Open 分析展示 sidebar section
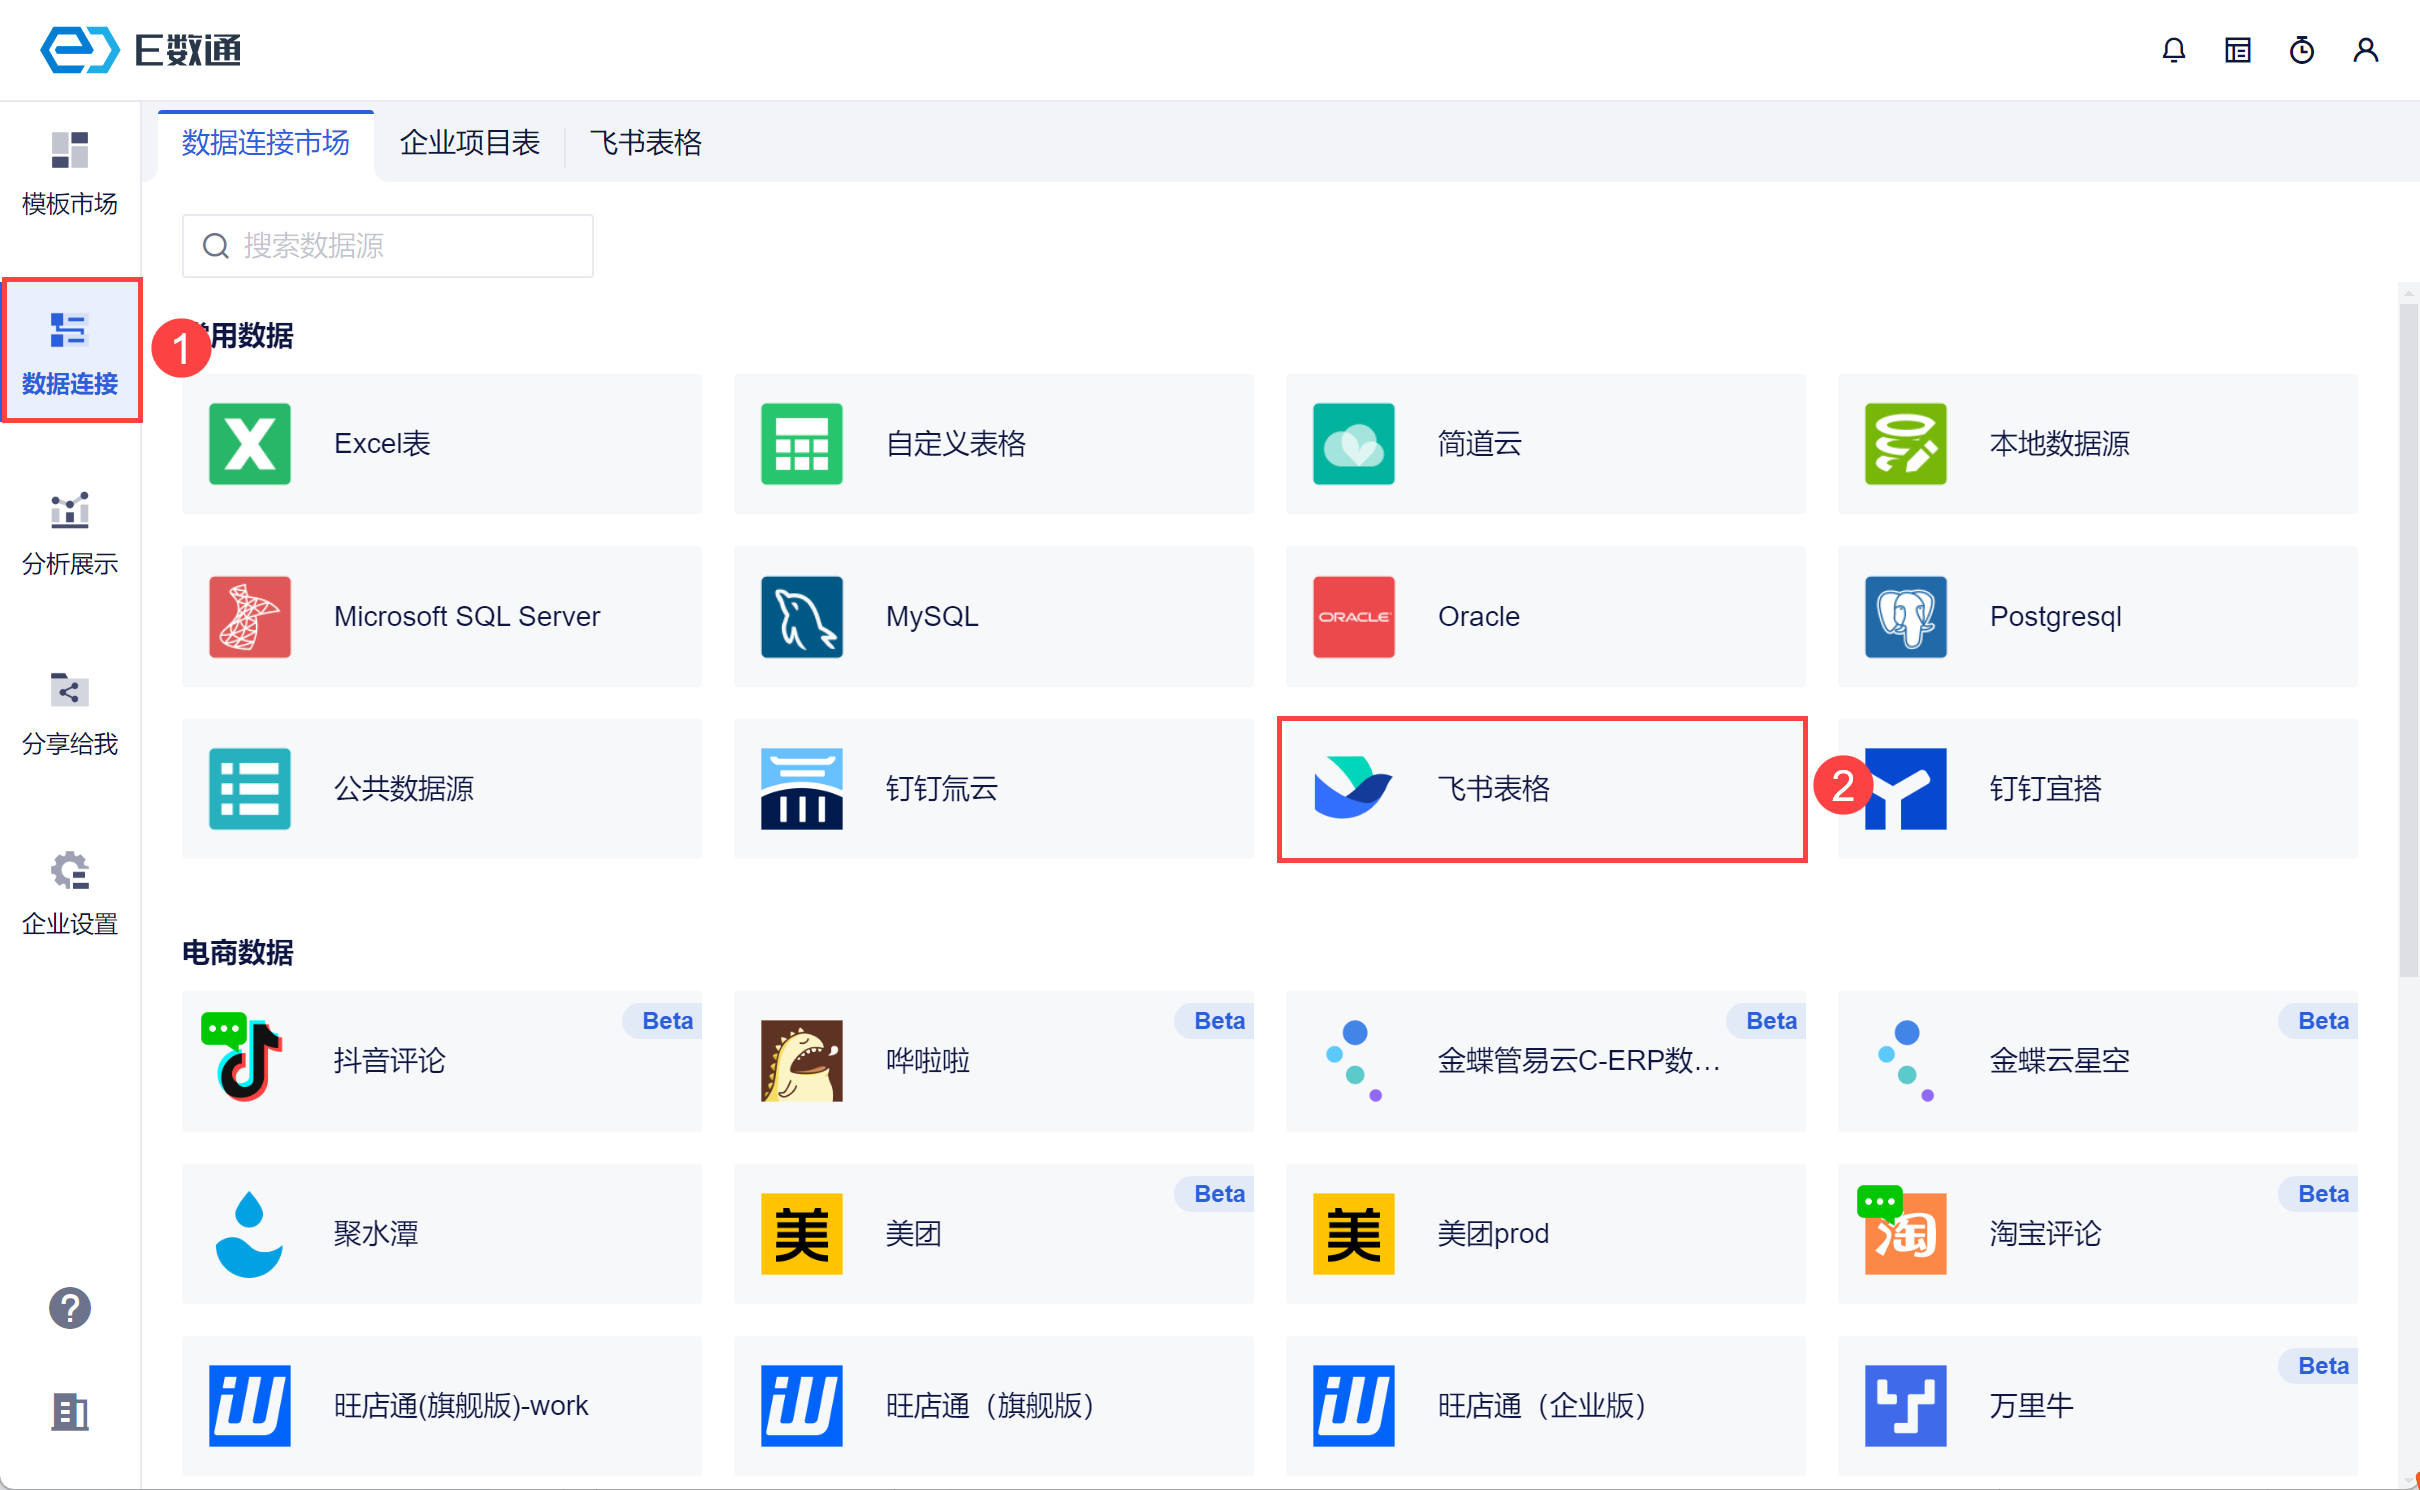 coord(69,533)
